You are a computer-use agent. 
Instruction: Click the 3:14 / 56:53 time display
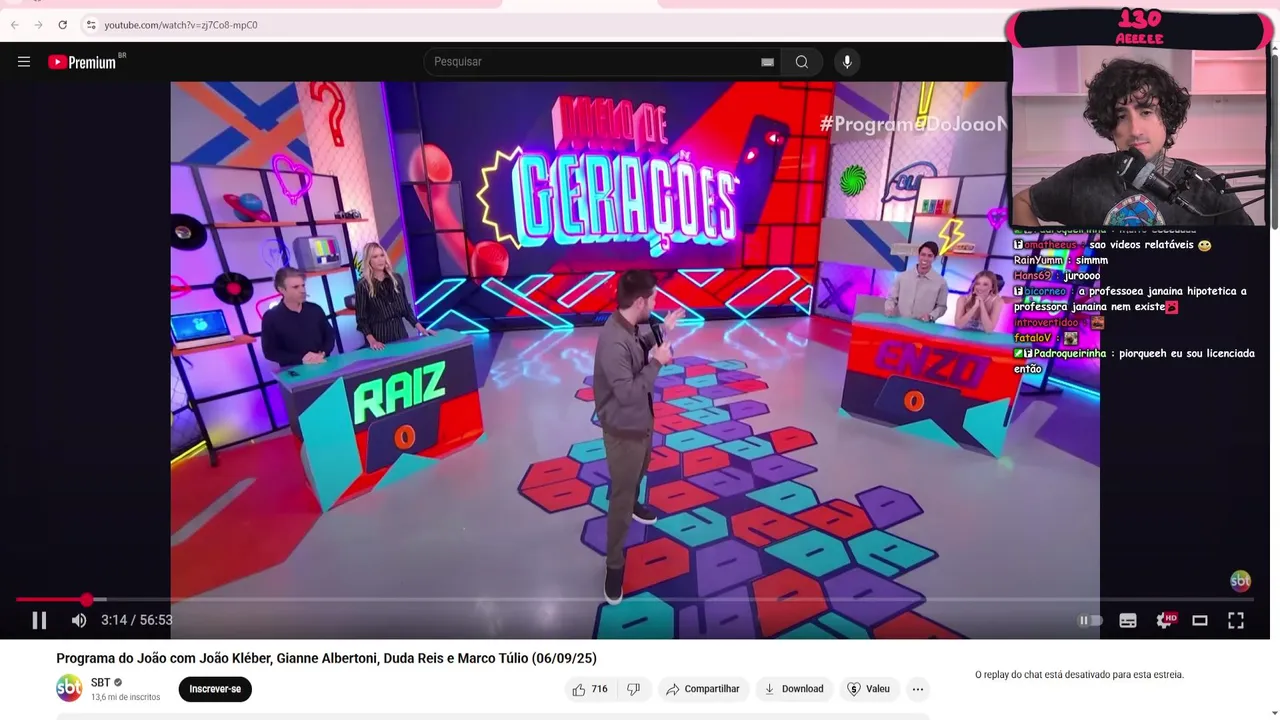pos(137,620)
